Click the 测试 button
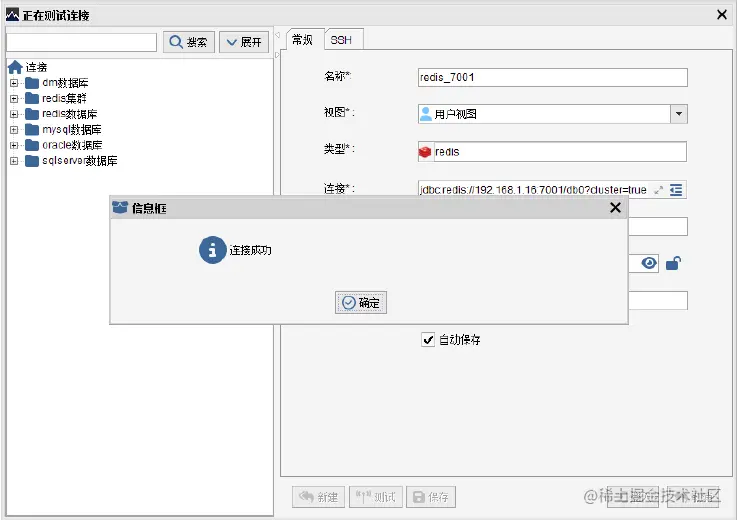Image resolution: width=737 pixels, height=520 pixels. (376, 497)
